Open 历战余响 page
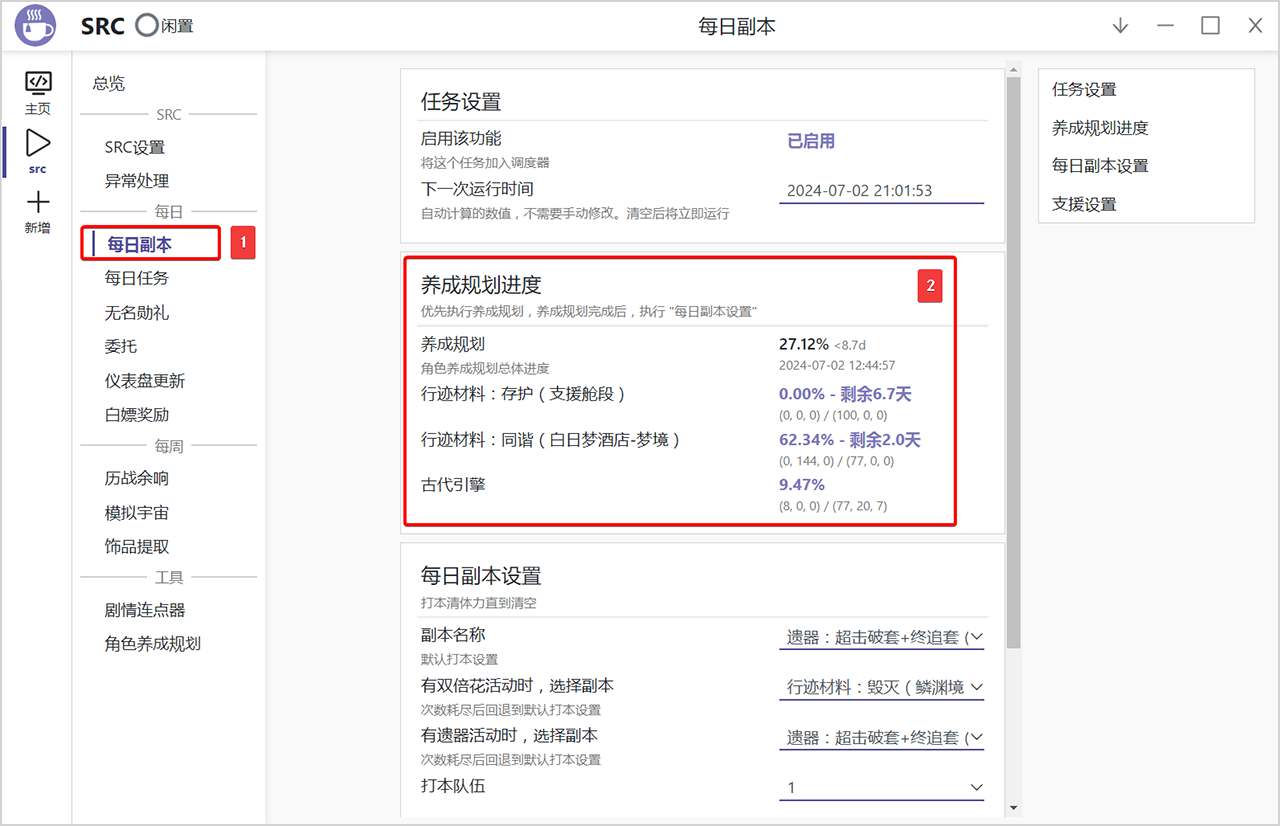 [137, 478]
